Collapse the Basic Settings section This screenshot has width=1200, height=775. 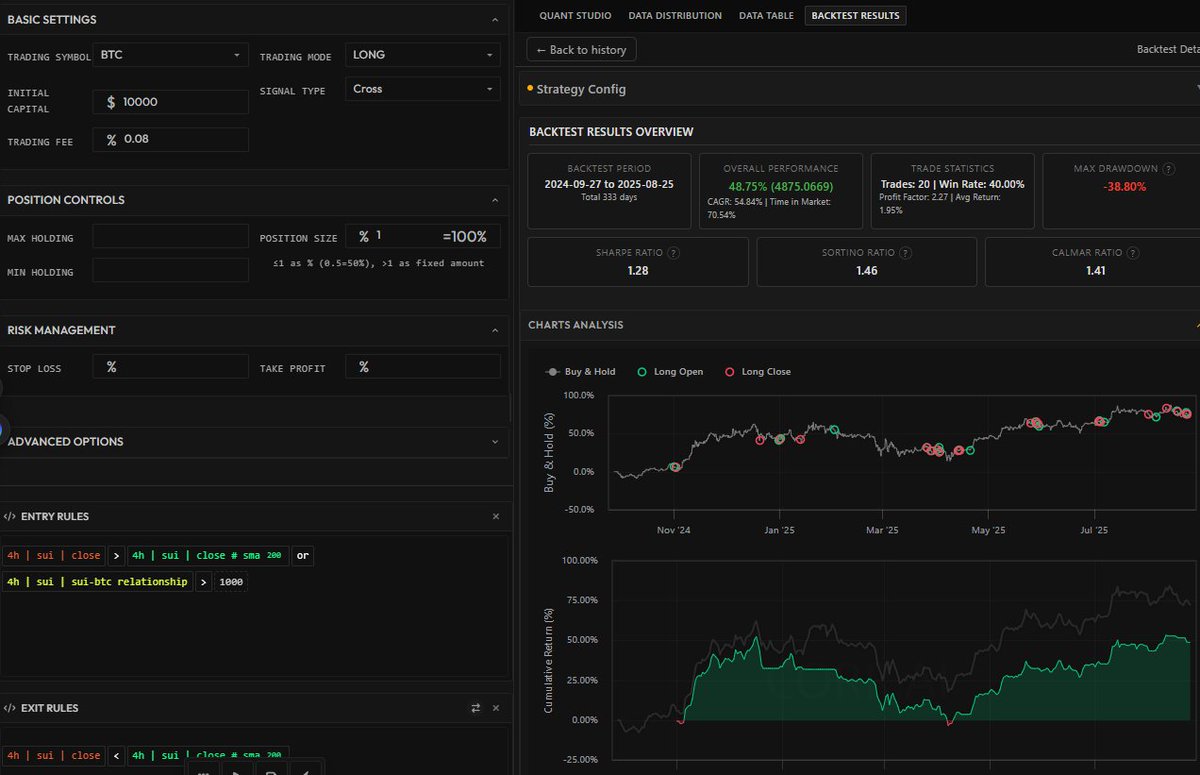(x=495, y=20)
